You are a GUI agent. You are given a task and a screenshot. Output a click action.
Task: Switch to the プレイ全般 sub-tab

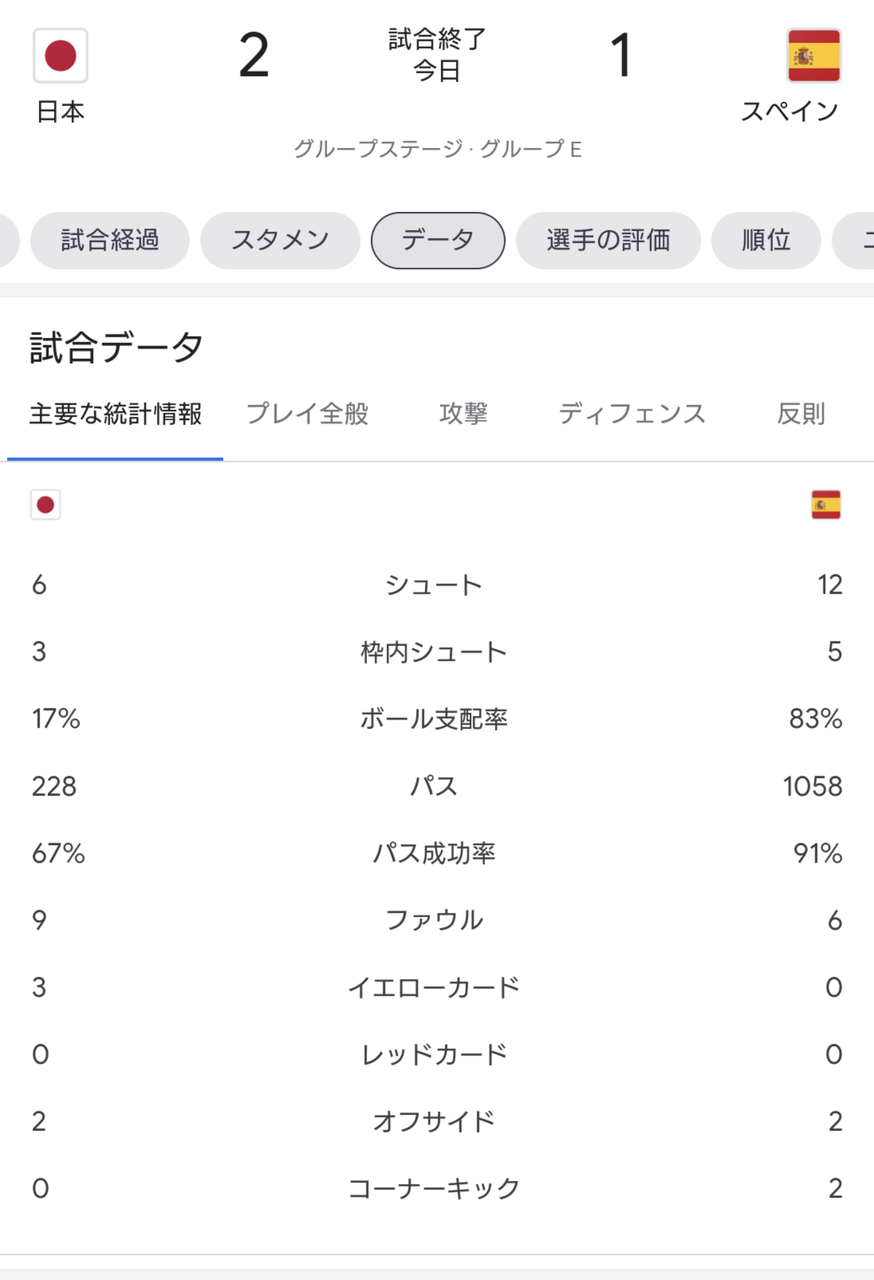(307, 414)
